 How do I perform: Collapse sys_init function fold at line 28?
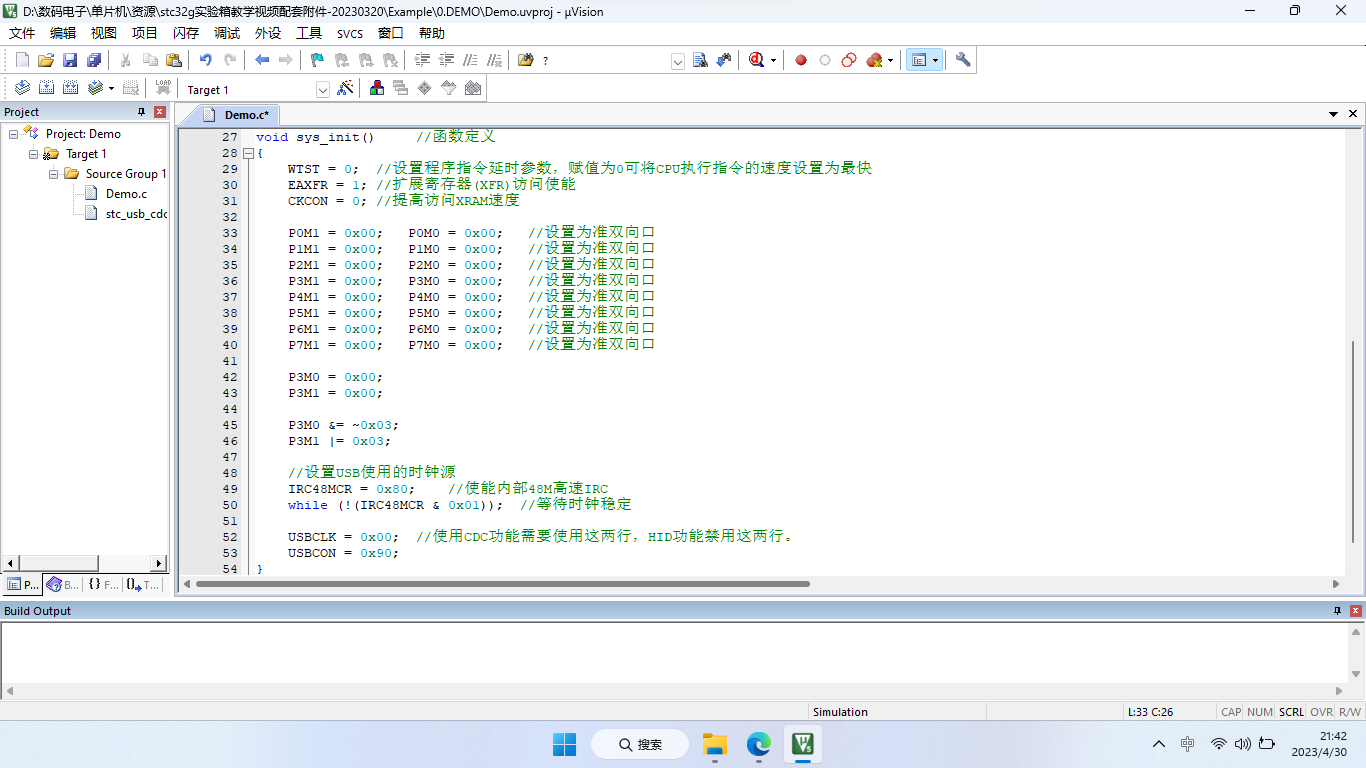248,153
